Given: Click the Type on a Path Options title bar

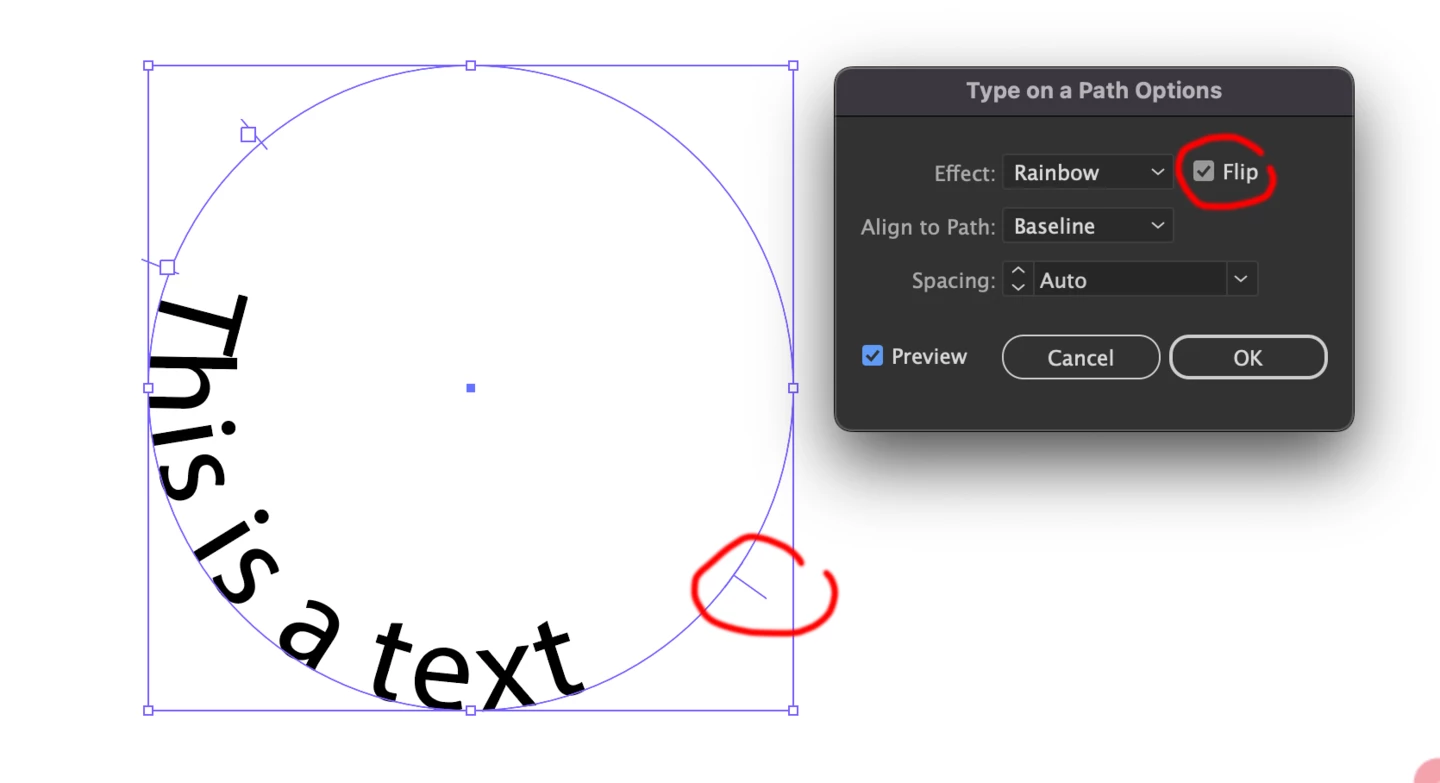Looking at the screenshot, I should tap(1094, 91).
